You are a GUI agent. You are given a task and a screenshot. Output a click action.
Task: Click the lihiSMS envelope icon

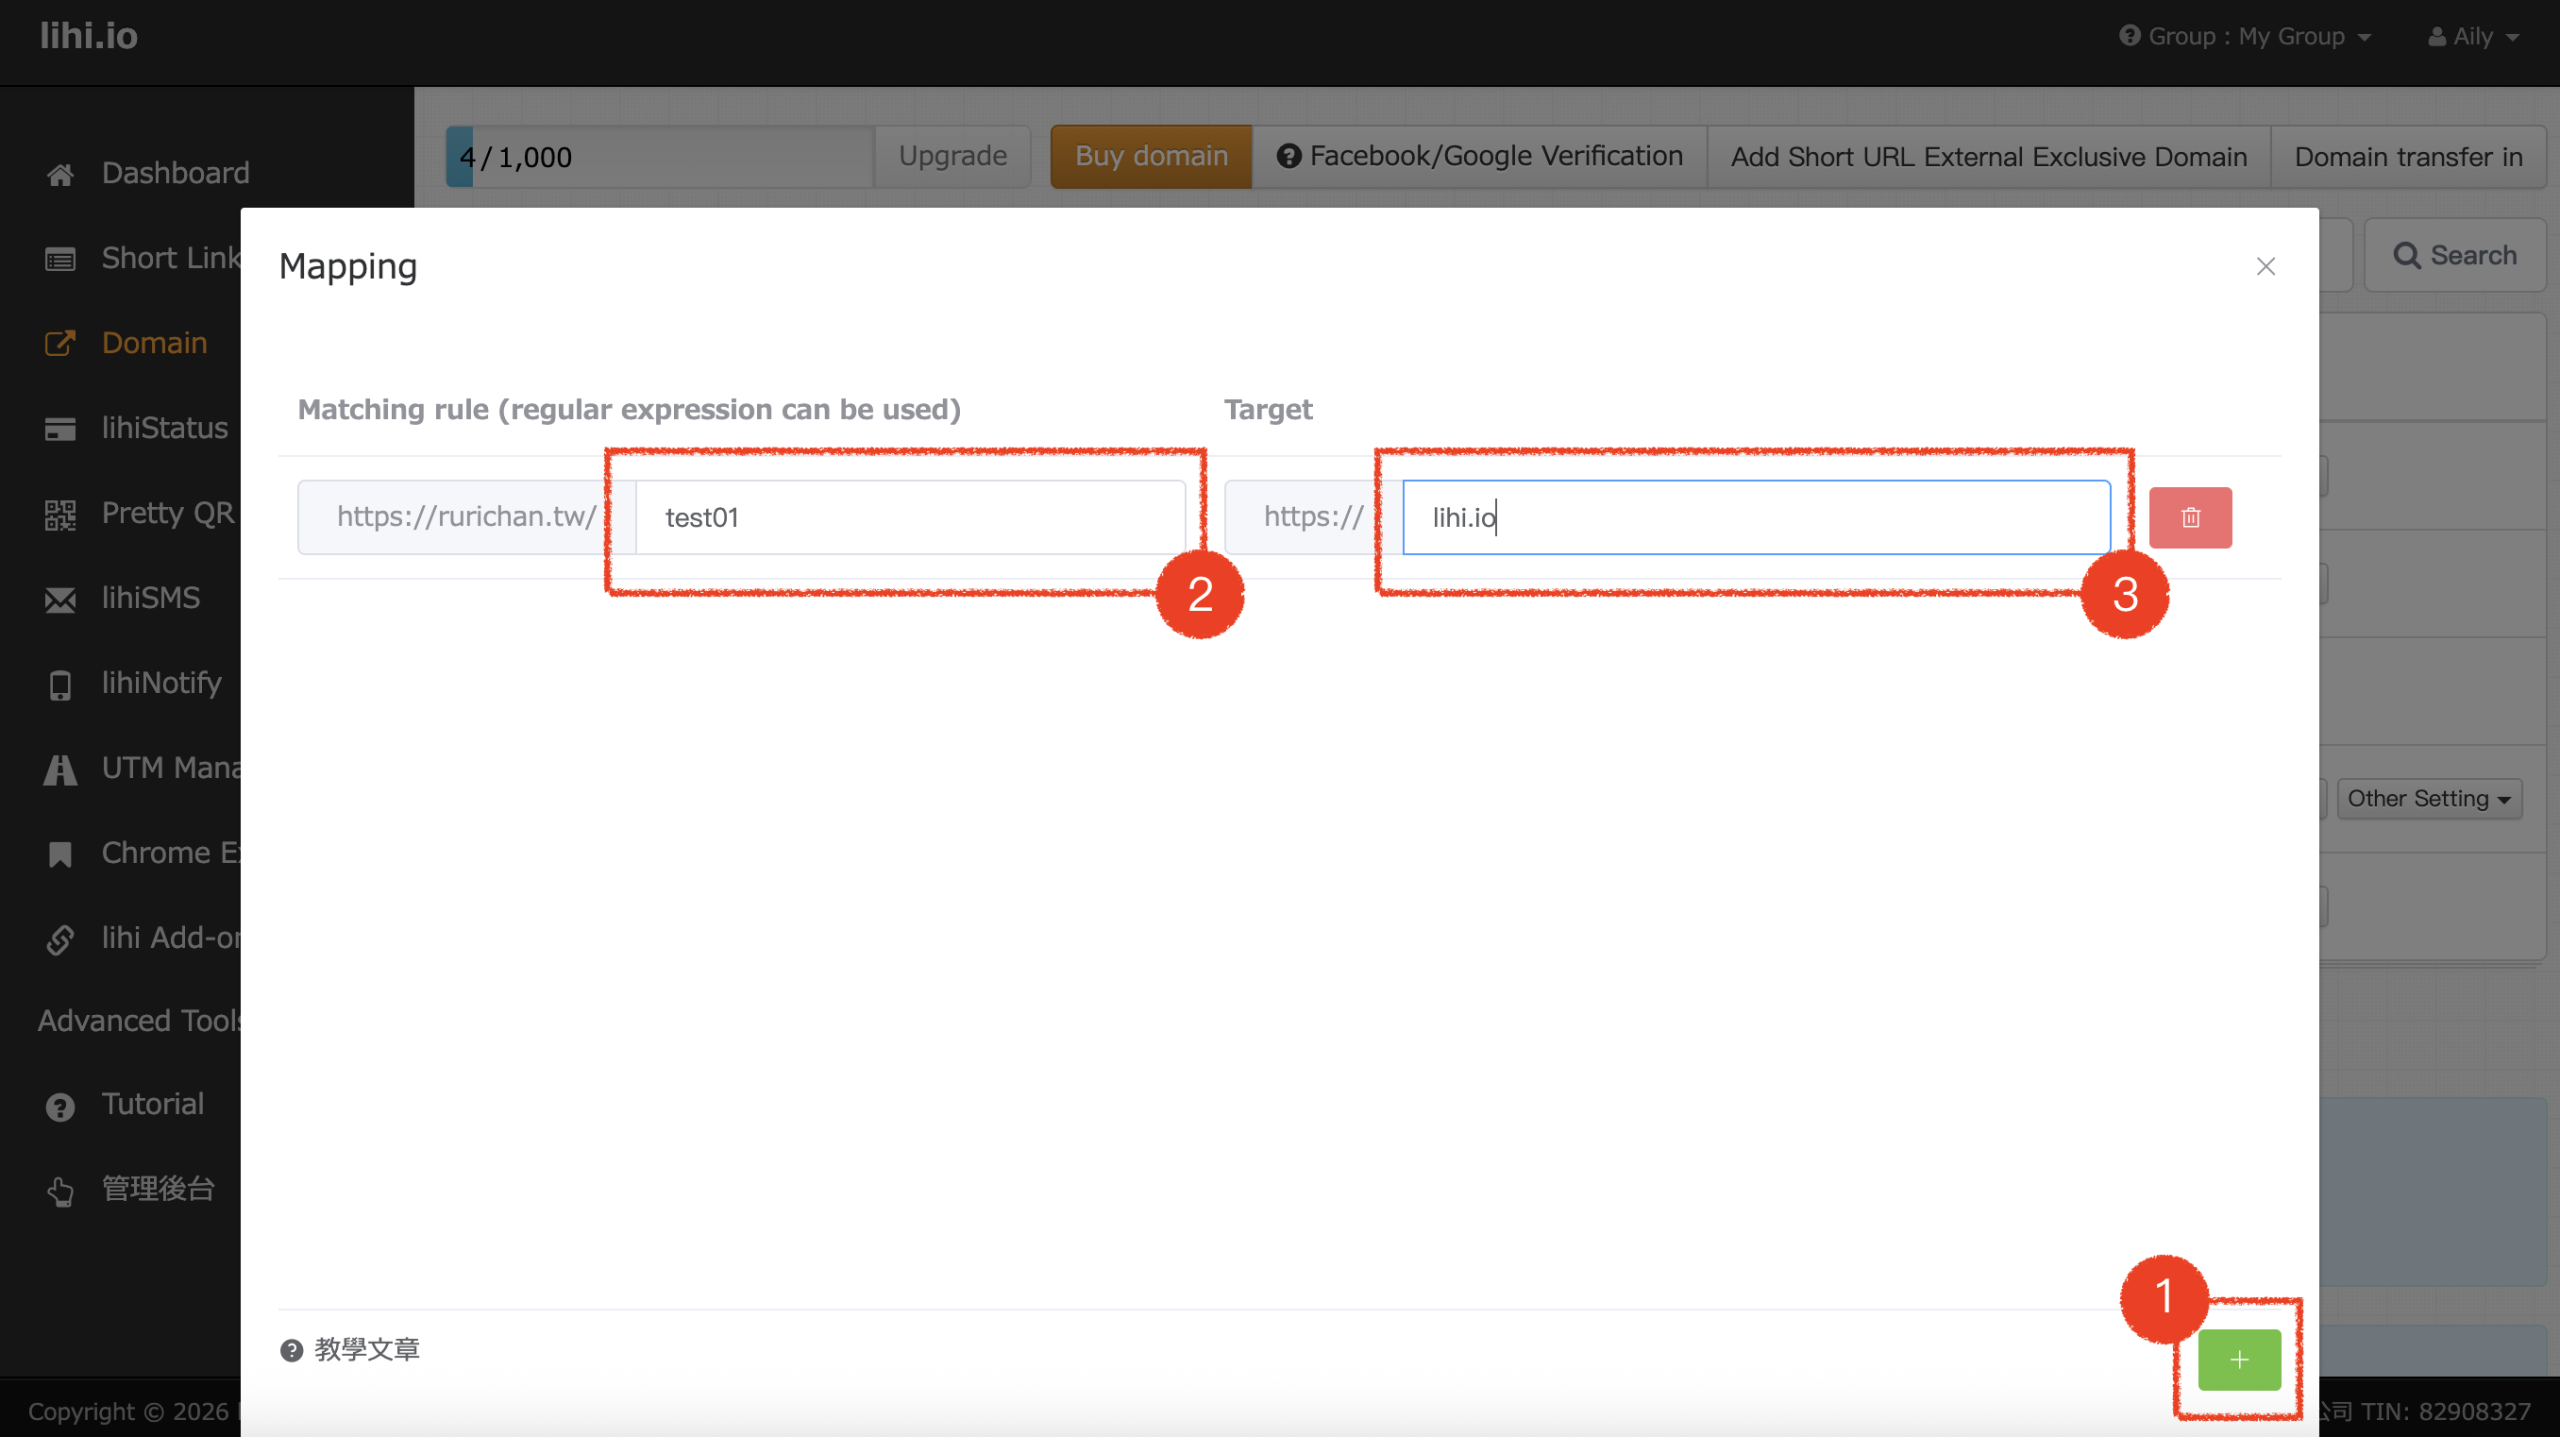click(60, 599)
